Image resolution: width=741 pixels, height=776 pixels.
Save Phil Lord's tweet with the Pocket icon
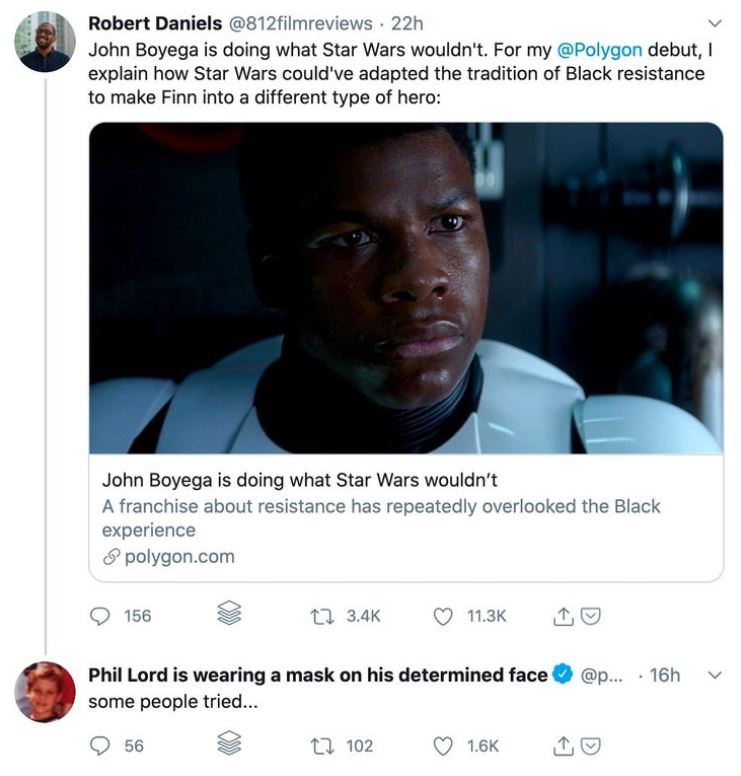[590, 746]
